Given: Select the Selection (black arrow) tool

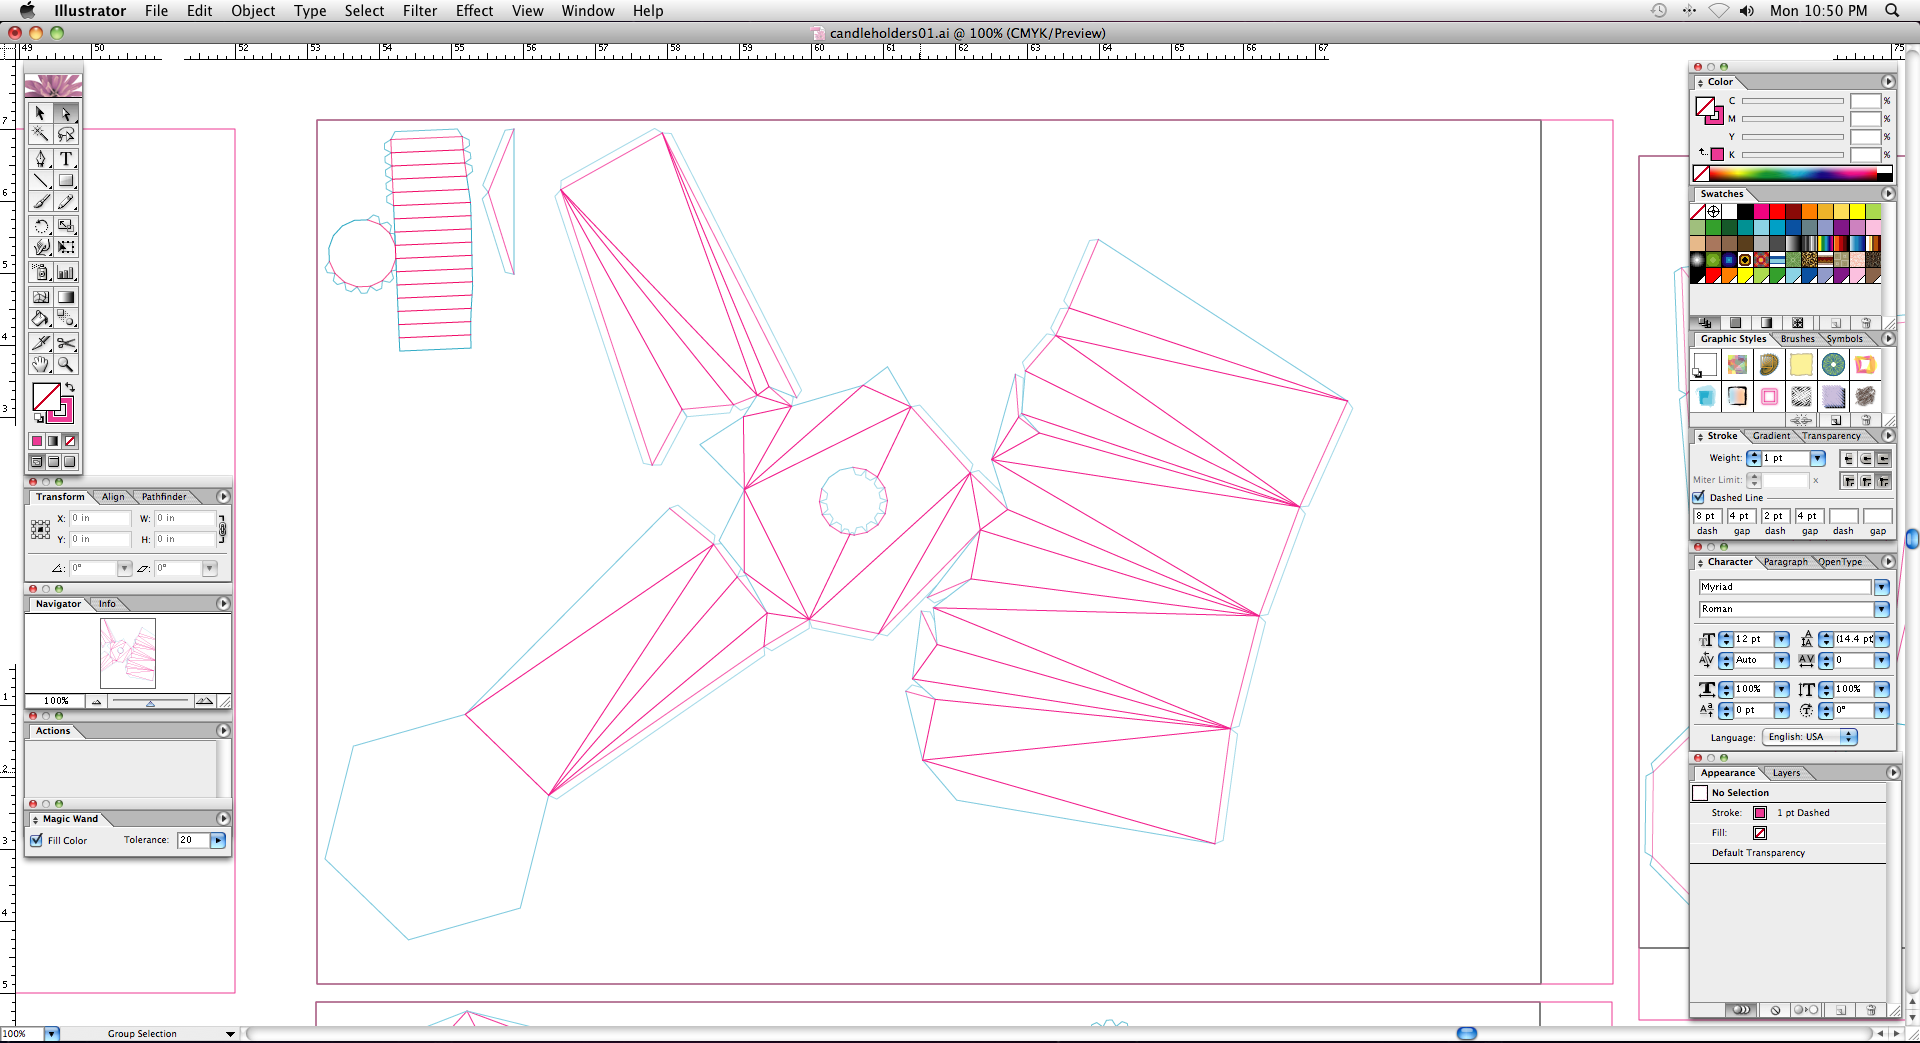Looking at the screenshot, I should 40,113.
